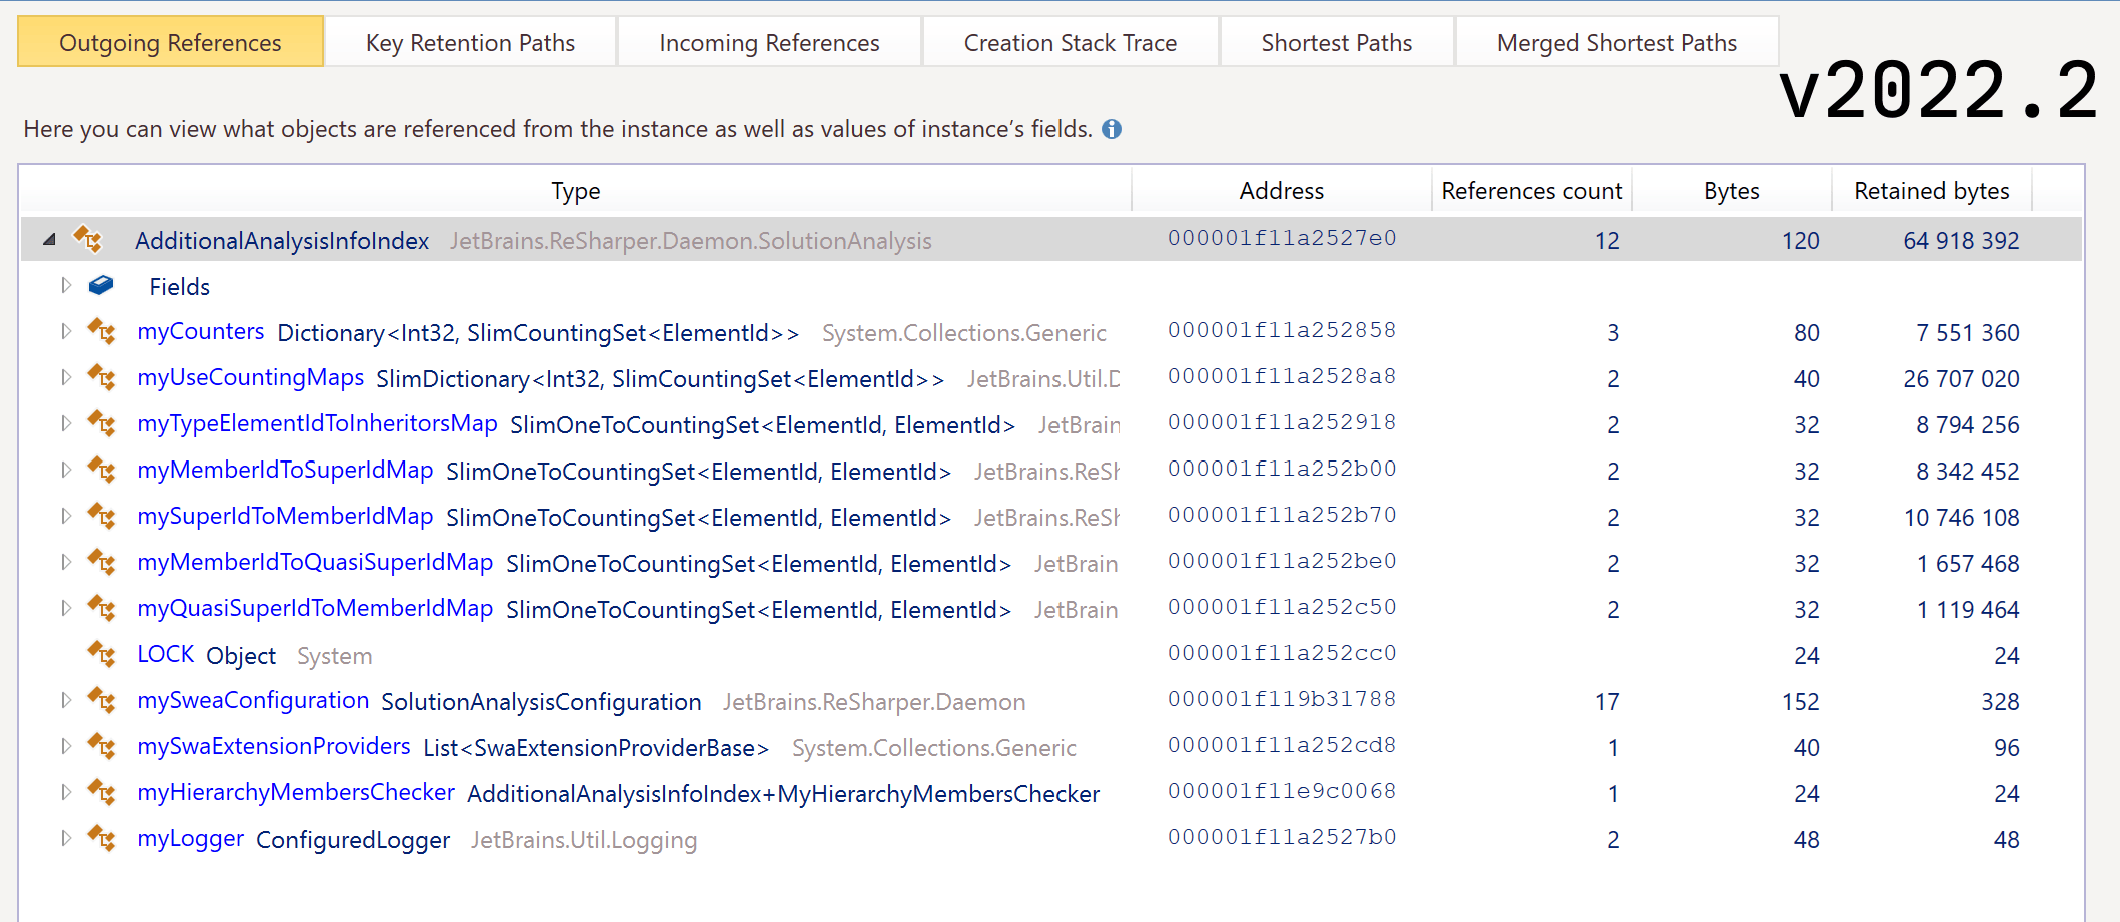Expand the Fields node
The image size is (2120, 922).
coord(66,286)
